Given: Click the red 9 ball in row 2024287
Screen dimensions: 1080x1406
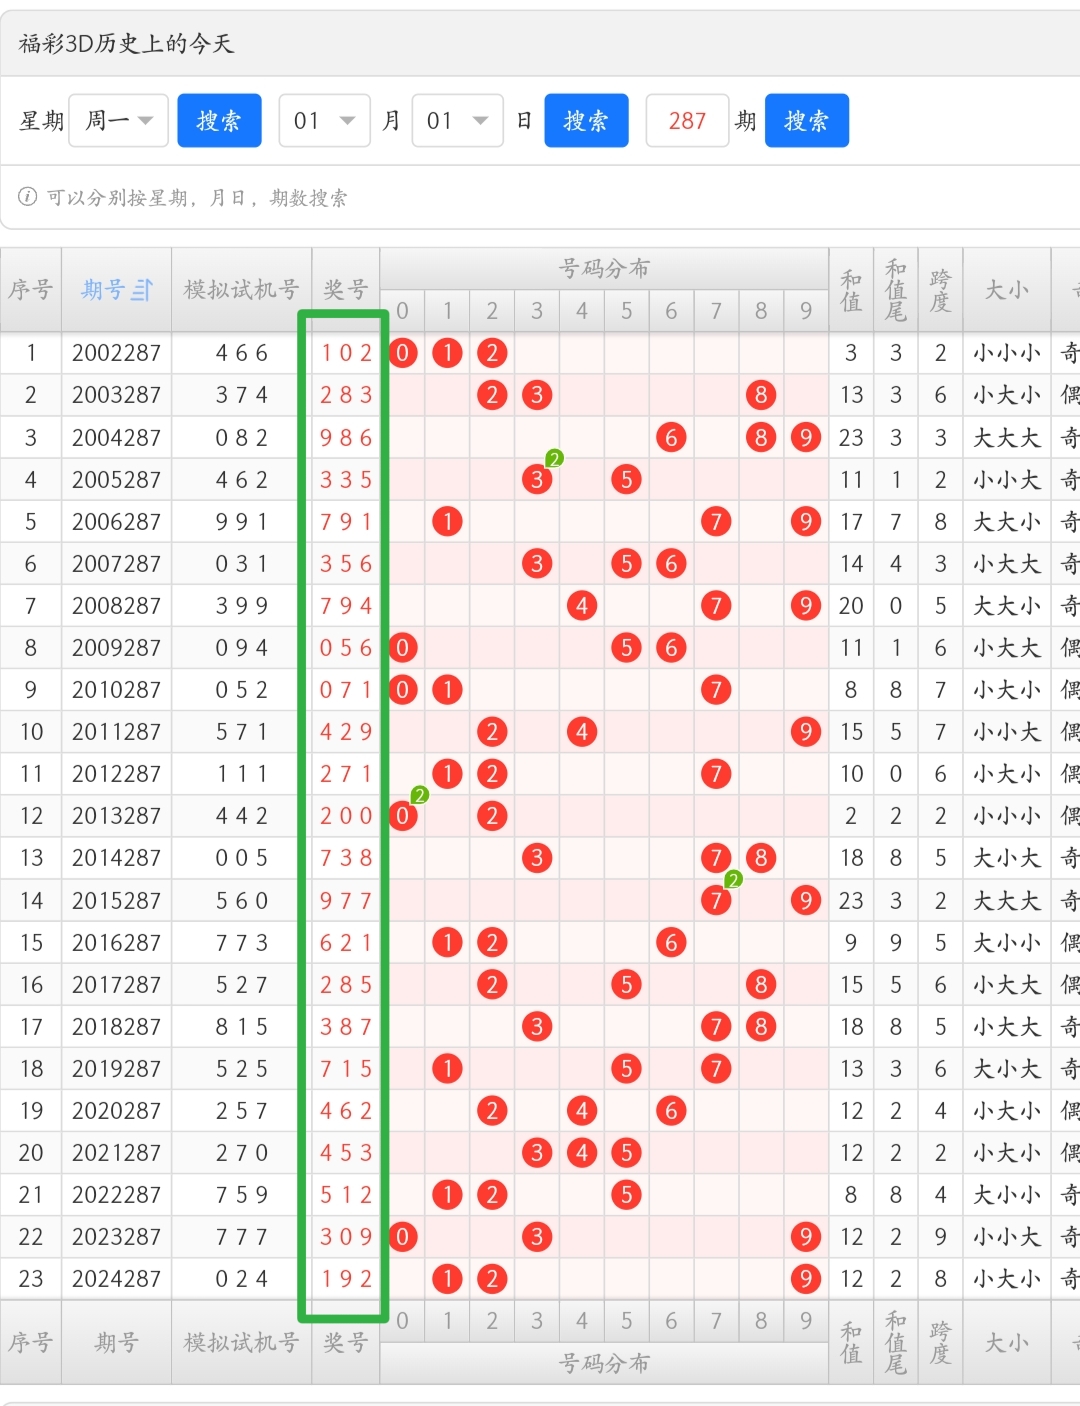Looking at the screenshot, I should pyautogui.click(x=806, y=1279).
